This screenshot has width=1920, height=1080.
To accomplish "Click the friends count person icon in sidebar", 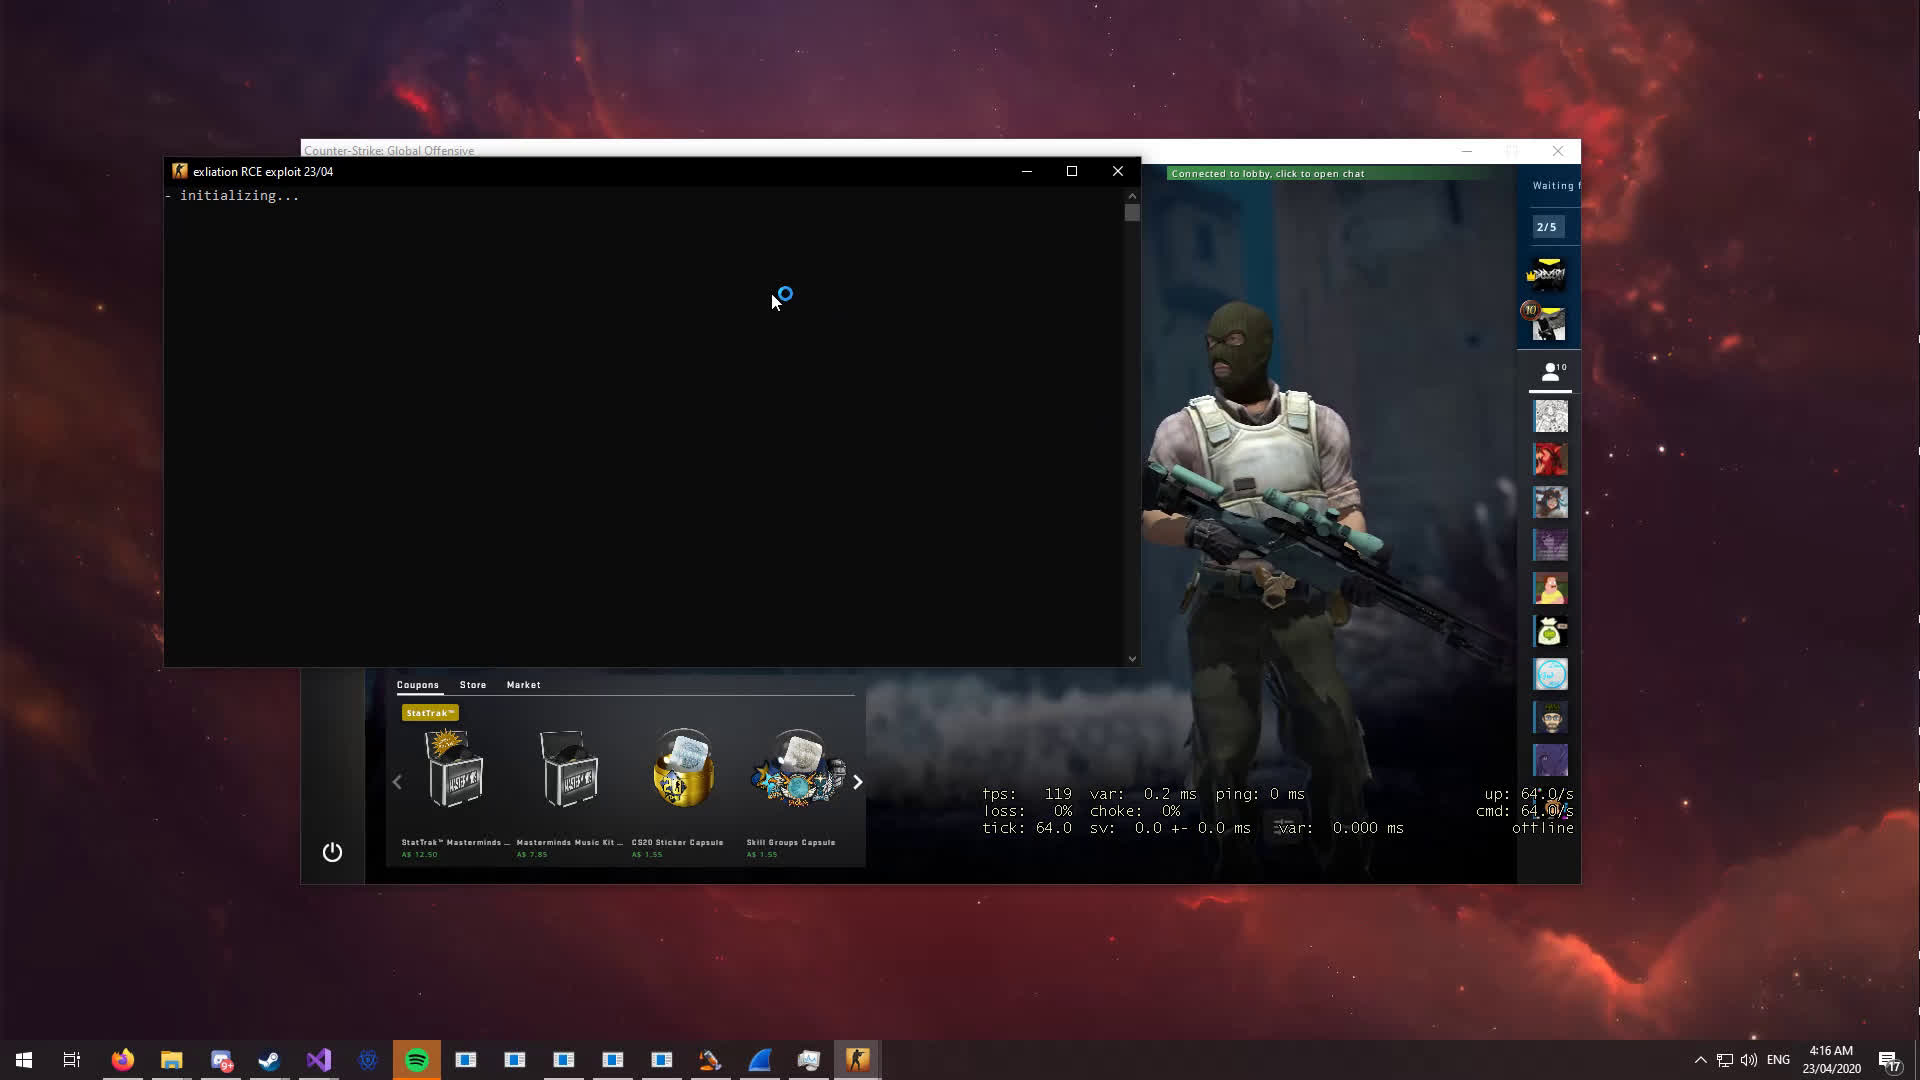I will [x=1550, y=370].
